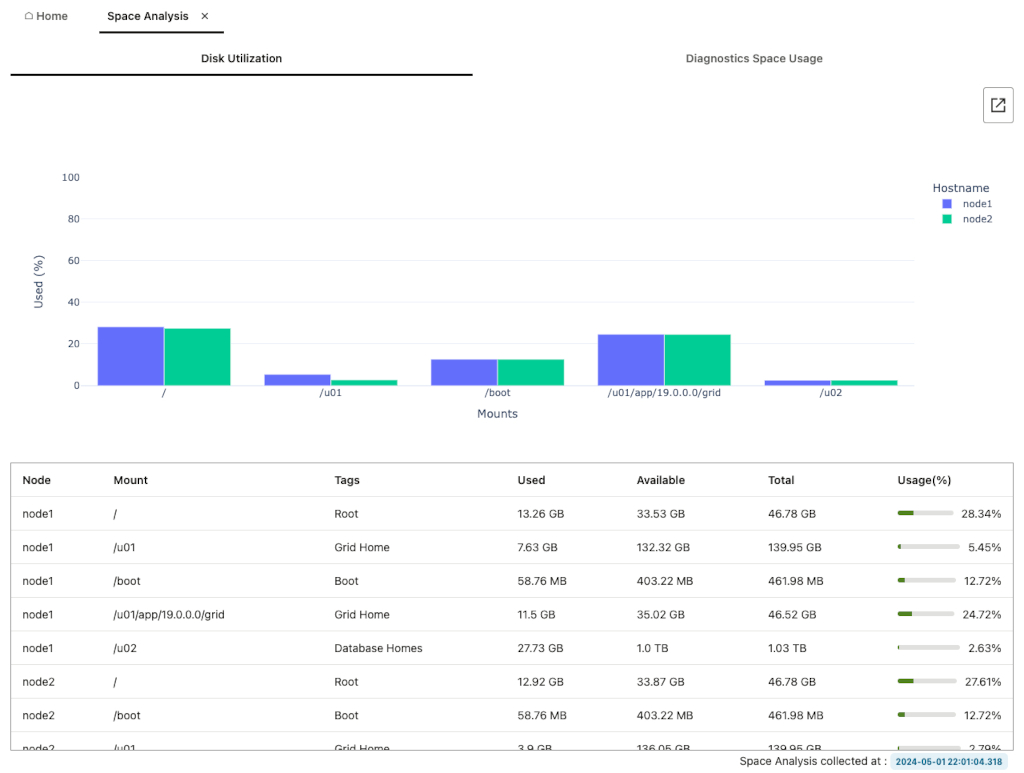Close the Space Analysis tab
The height and width of the screenshot is (773, 1024).
click(204, 16)
